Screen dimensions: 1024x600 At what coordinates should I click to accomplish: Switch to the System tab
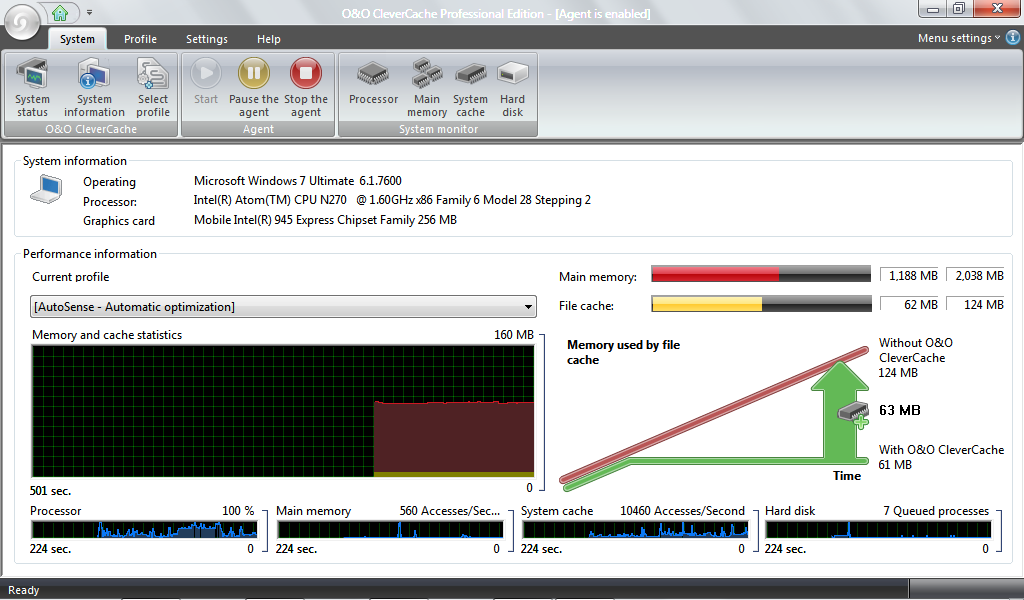77,39
